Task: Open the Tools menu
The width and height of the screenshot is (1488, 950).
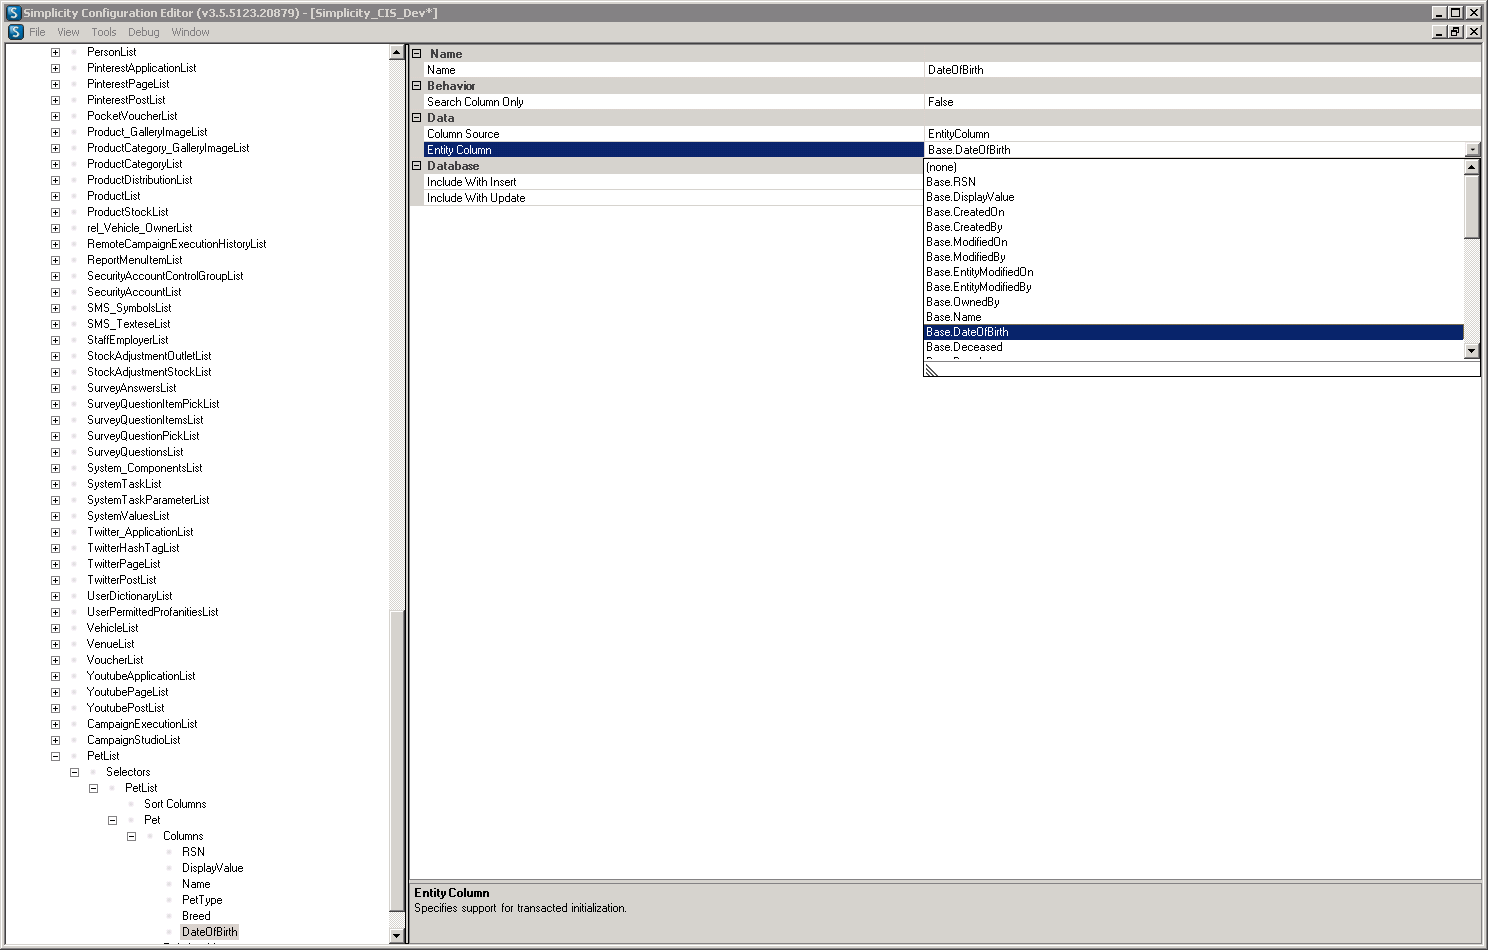Action: [x=104, y=32]
